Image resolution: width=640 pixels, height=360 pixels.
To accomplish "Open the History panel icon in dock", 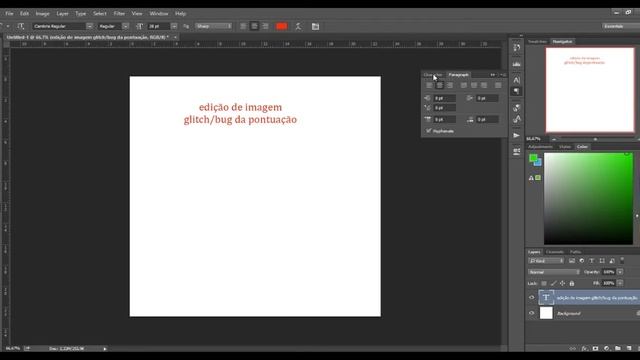I will coord(516,48).
